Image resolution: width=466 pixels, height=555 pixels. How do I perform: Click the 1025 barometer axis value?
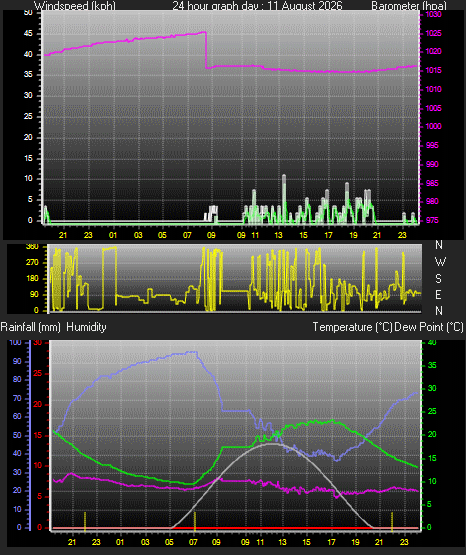tap(433, 33)
